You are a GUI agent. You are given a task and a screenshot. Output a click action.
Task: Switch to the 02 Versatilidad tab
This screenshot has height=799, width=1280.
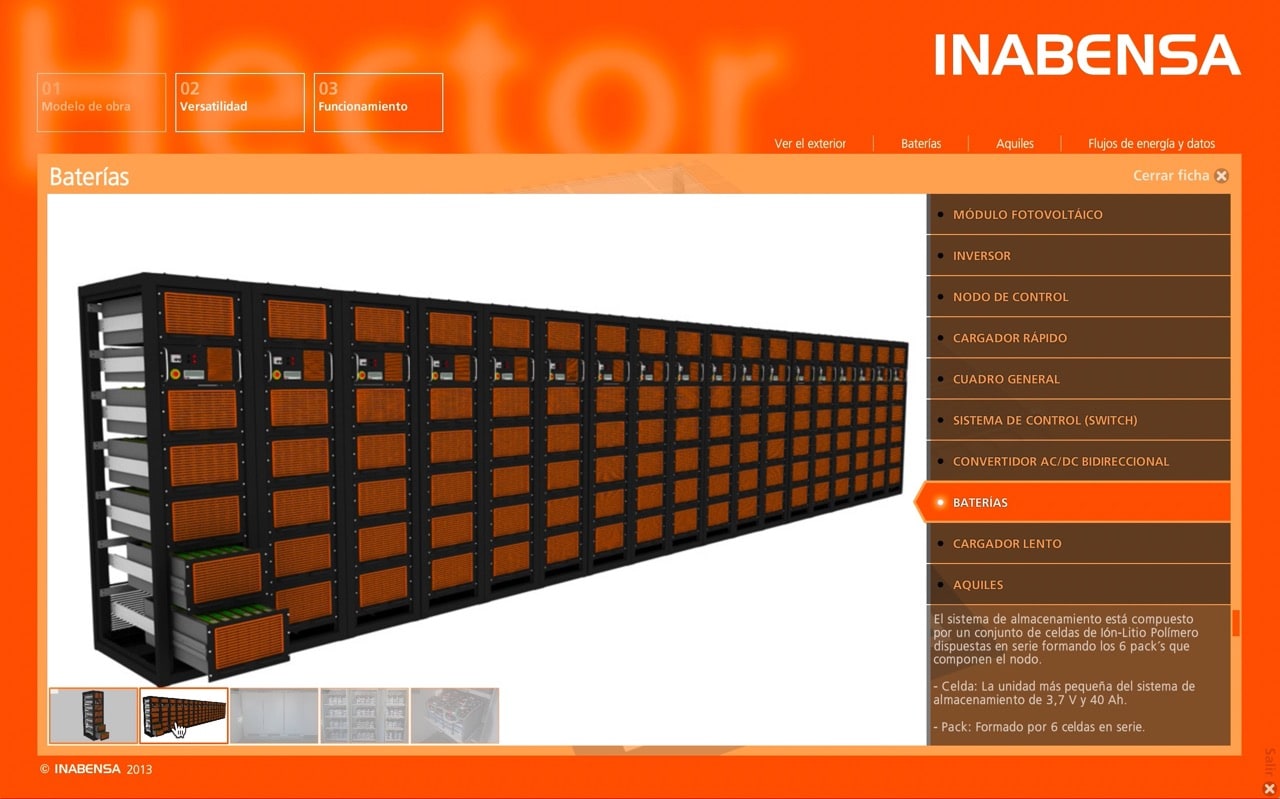coord(240,102)
